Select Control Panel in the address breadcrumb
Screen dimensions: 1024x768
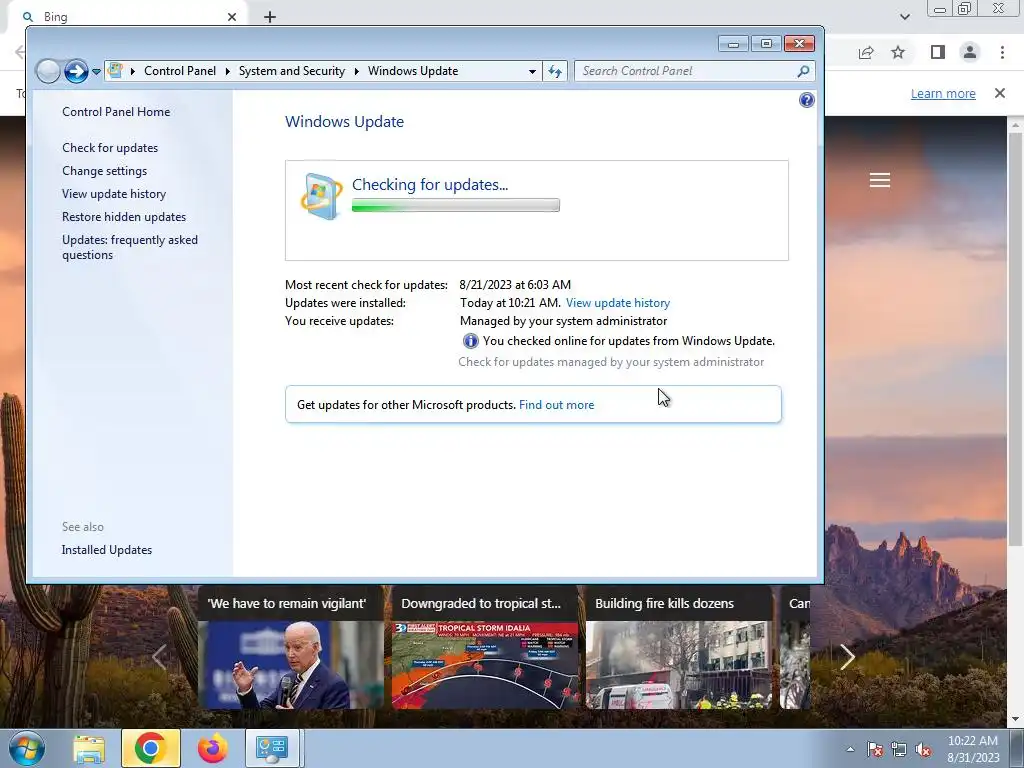[180, 71]
